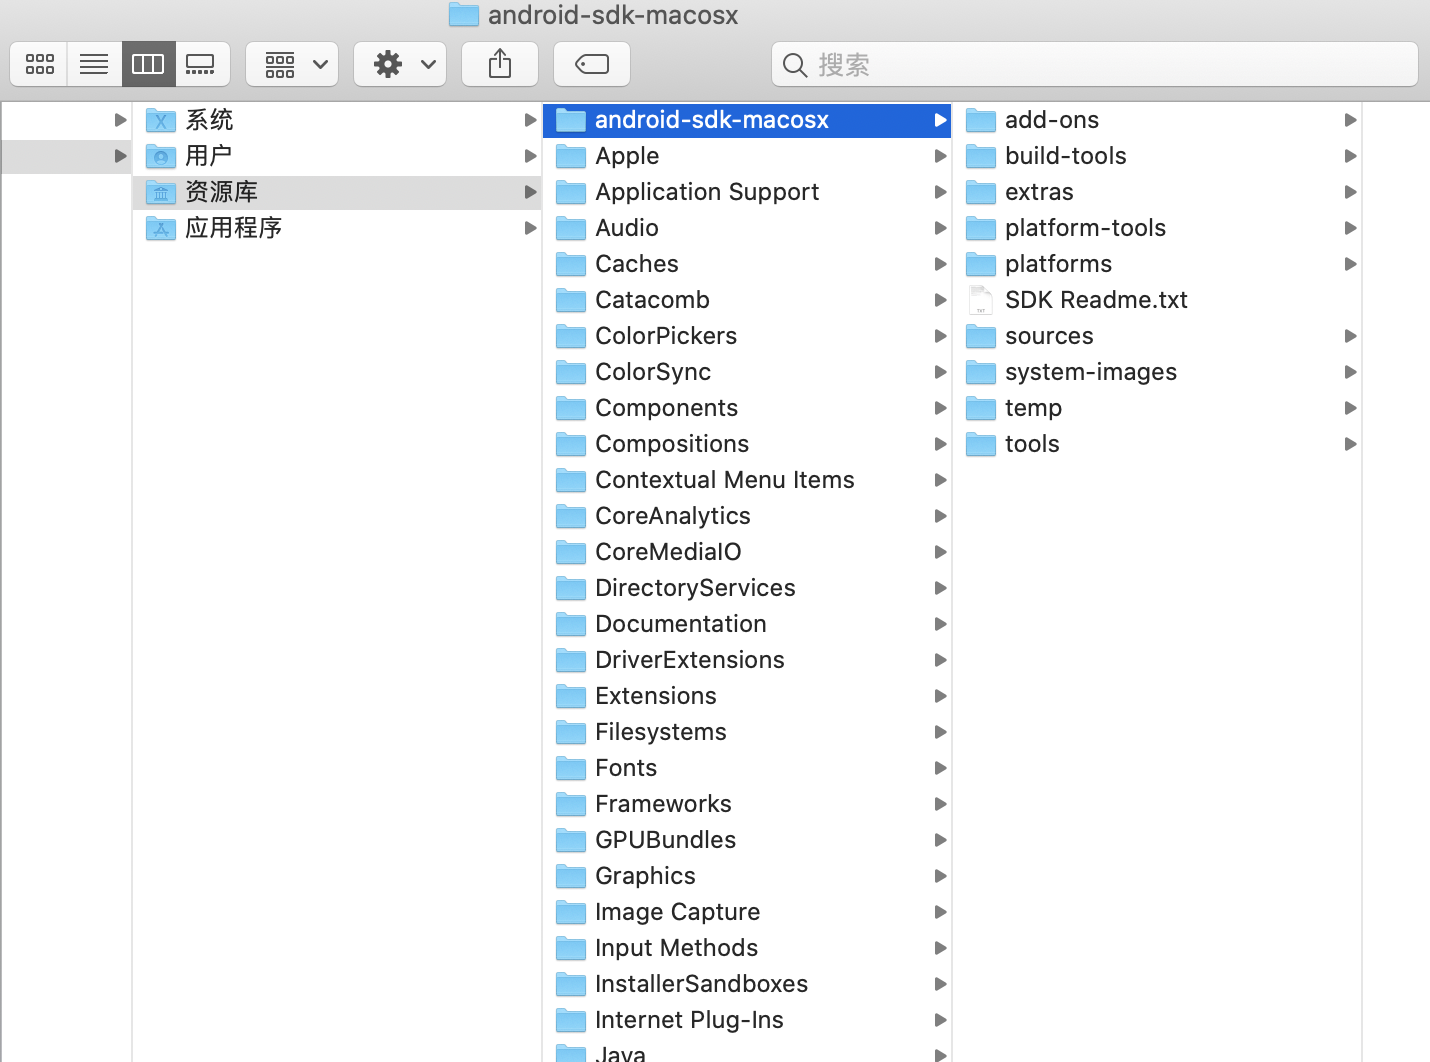Select the 资源库 folder
This screenshot has width=1430, height=1062.
point(337,192)
